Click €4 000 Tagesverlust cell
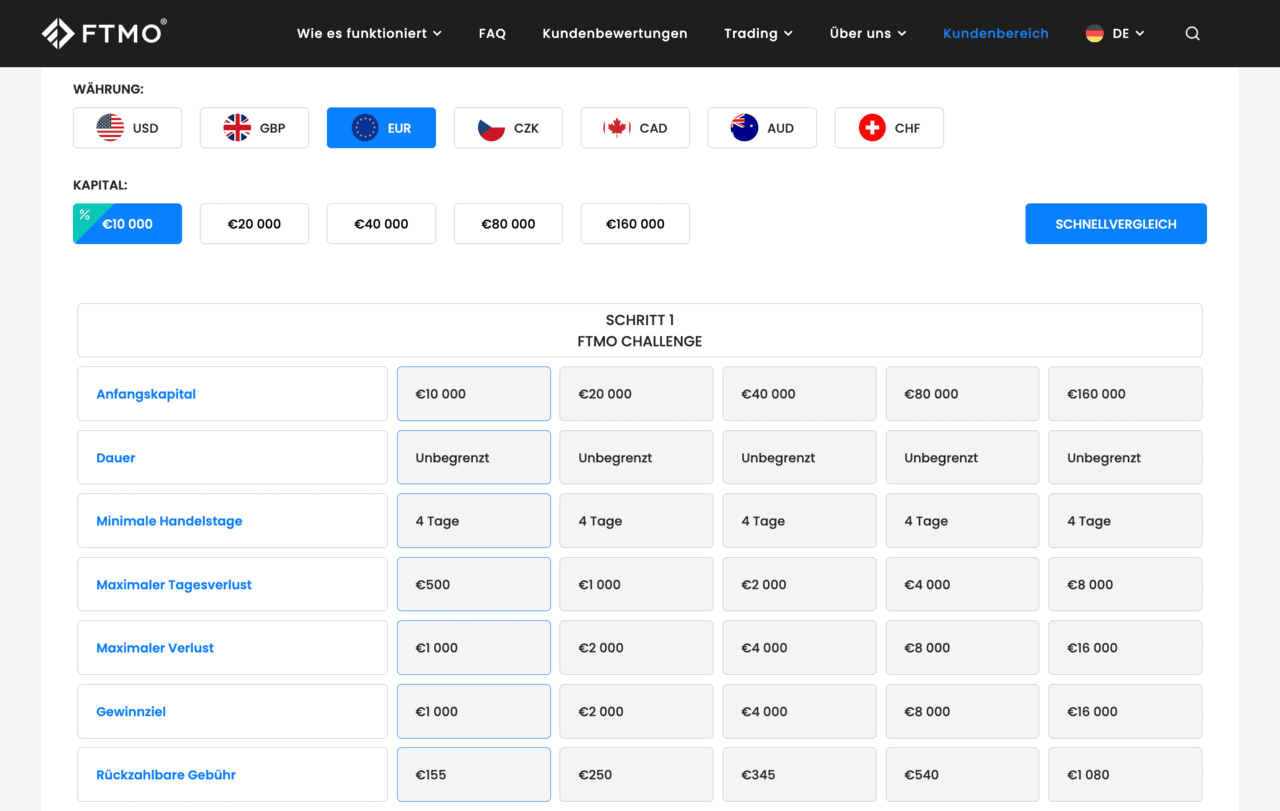The height and width of the screenshot is (811, 1280). click(x=963, y=585)
